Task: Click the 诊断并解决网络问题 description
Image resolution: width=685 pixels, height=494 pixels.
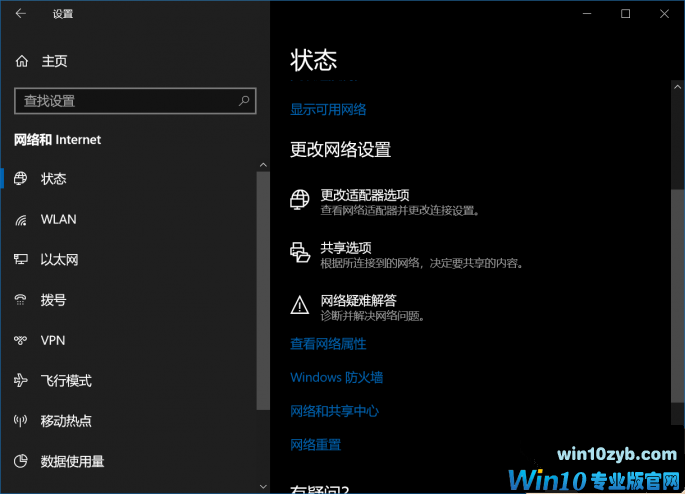Action: [373, 316]
